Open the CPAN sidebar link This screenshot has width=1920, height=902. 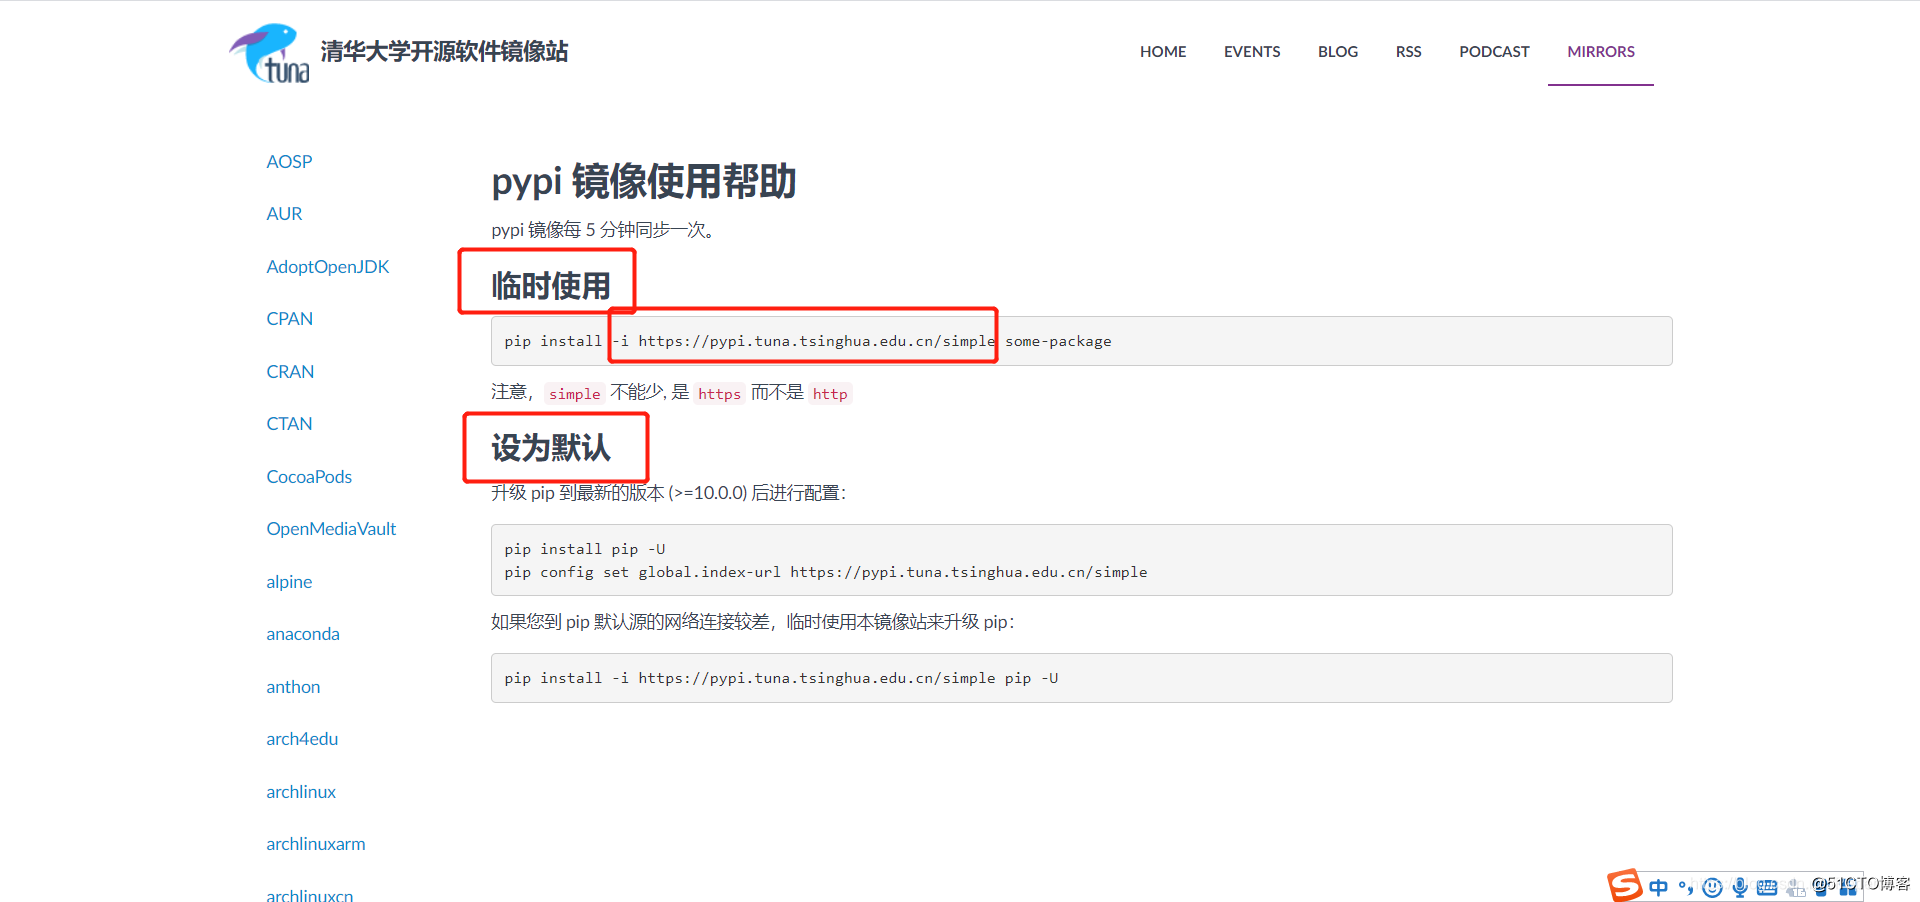tap(289, 319)
